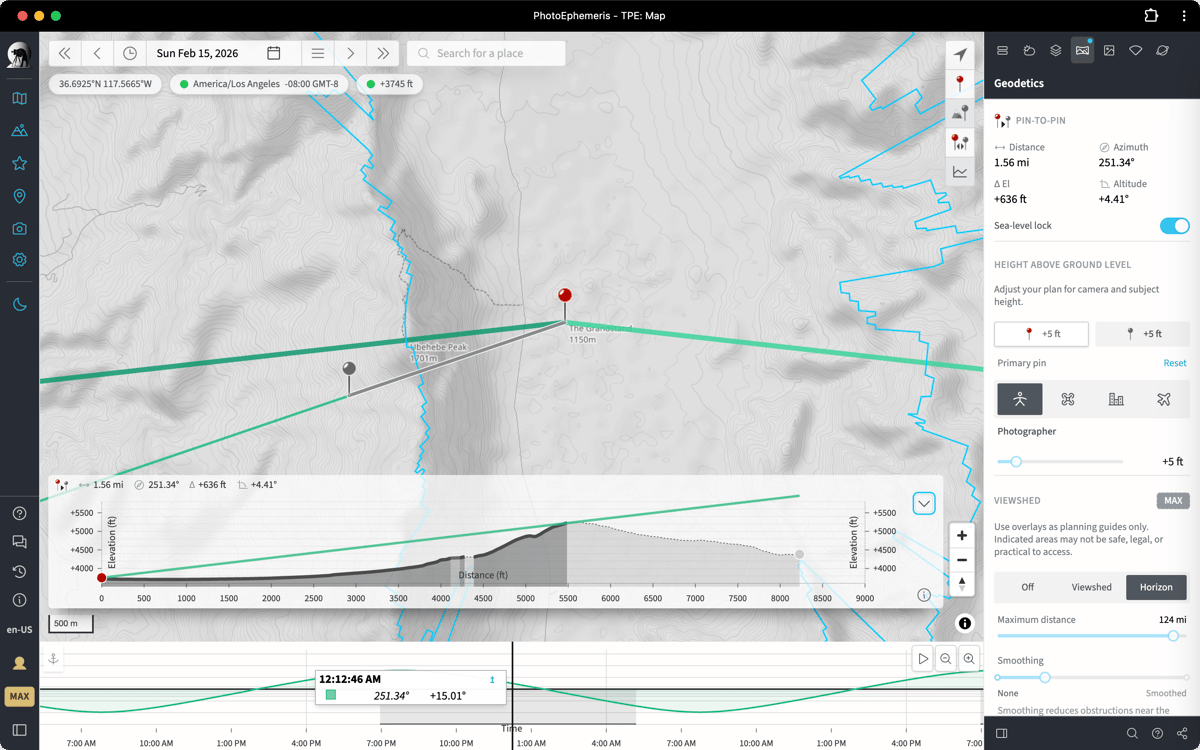
Task: Open the date list menu icon
Action: pos(317,53)
